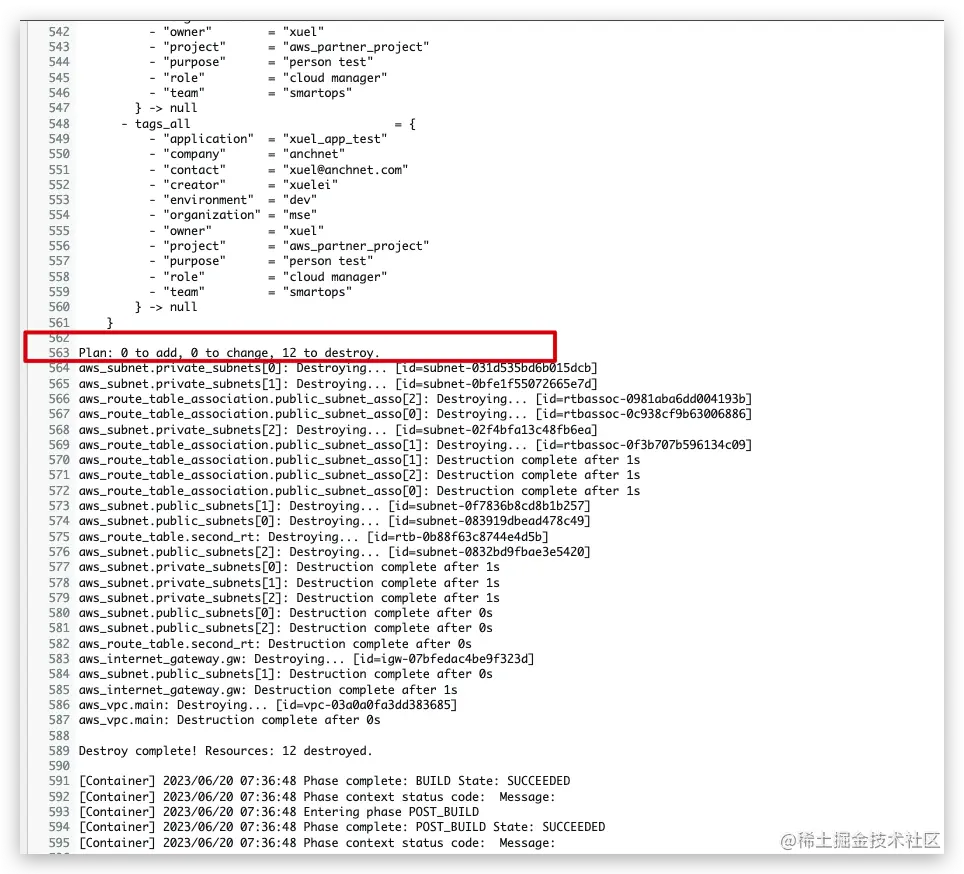The image size is (964, 874).
Task: Select line 577 private_subnets[0] Destruction complete
Action: coord(289,567)
